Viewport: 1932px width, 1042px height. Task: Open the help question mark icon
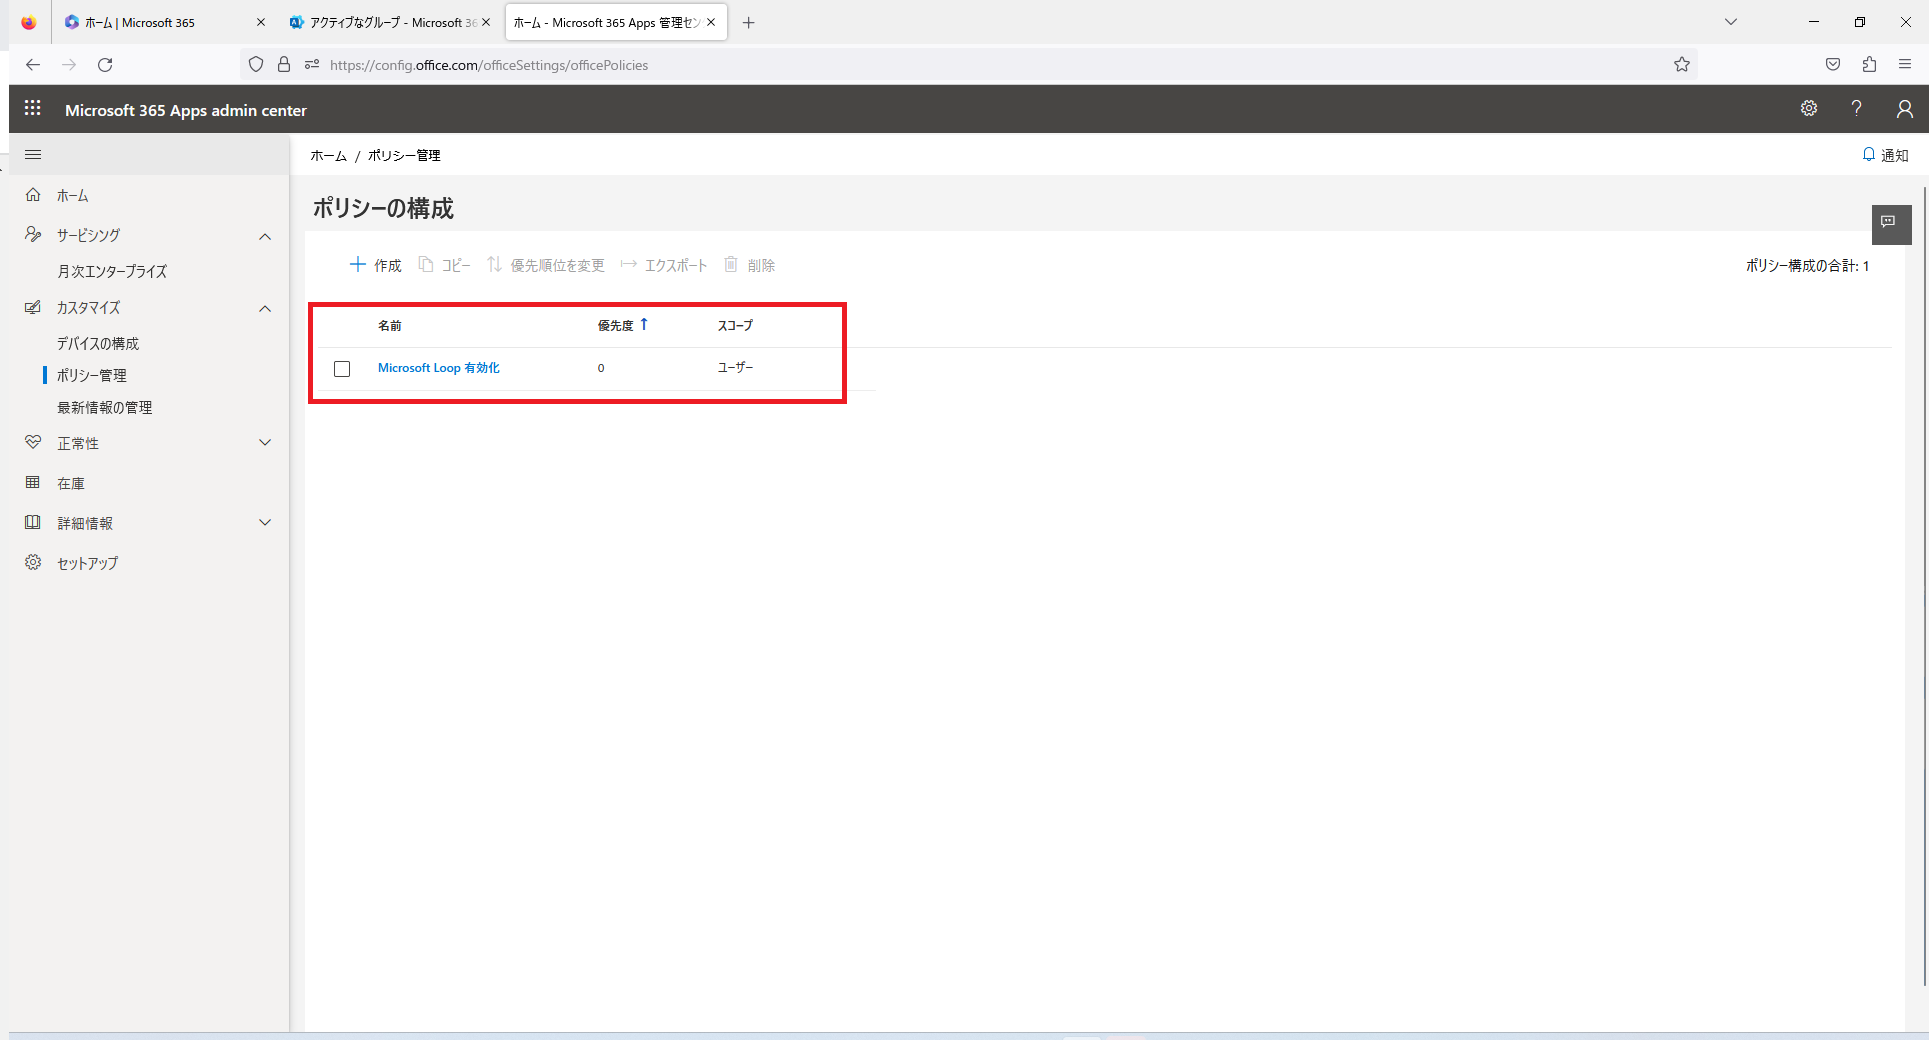pos(1856,108)
